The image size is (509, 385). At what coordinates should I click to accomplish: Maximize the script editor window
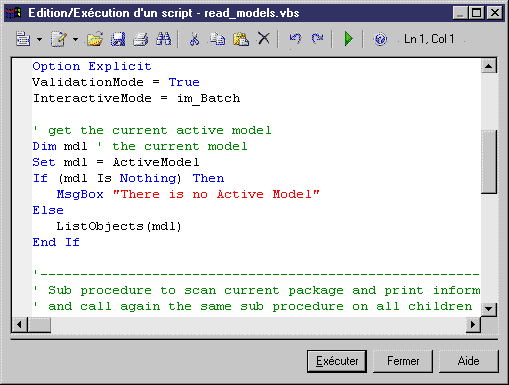click(x=476, y=13)
